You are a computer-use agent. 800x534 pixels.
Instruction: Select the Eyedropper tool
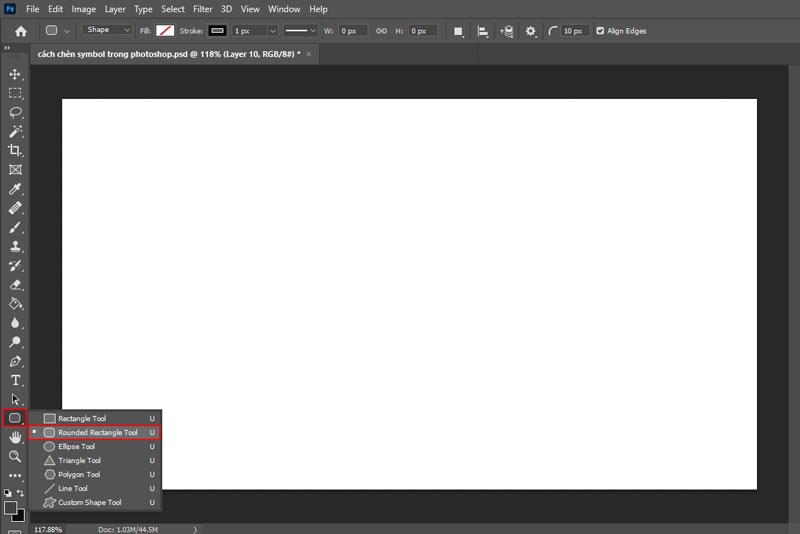coord(15,189)
